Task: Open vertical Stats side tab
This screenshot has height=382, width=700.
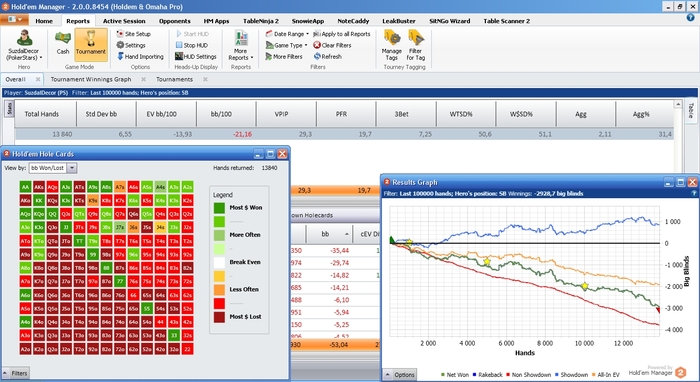Action: coord(9,109)
